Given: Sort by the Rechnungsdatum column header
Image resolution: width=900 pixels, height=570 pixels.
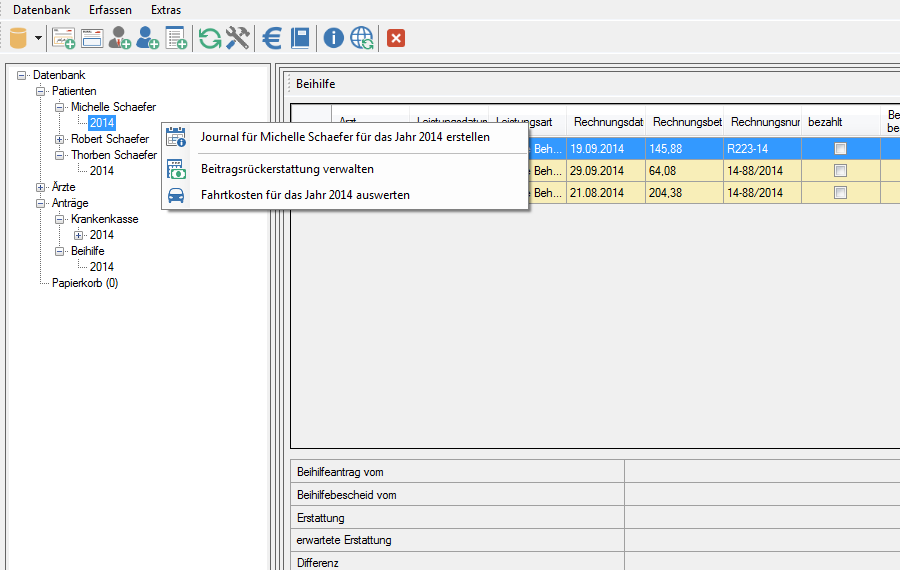Looking at the screenshot, I should (x=607, y=122).
